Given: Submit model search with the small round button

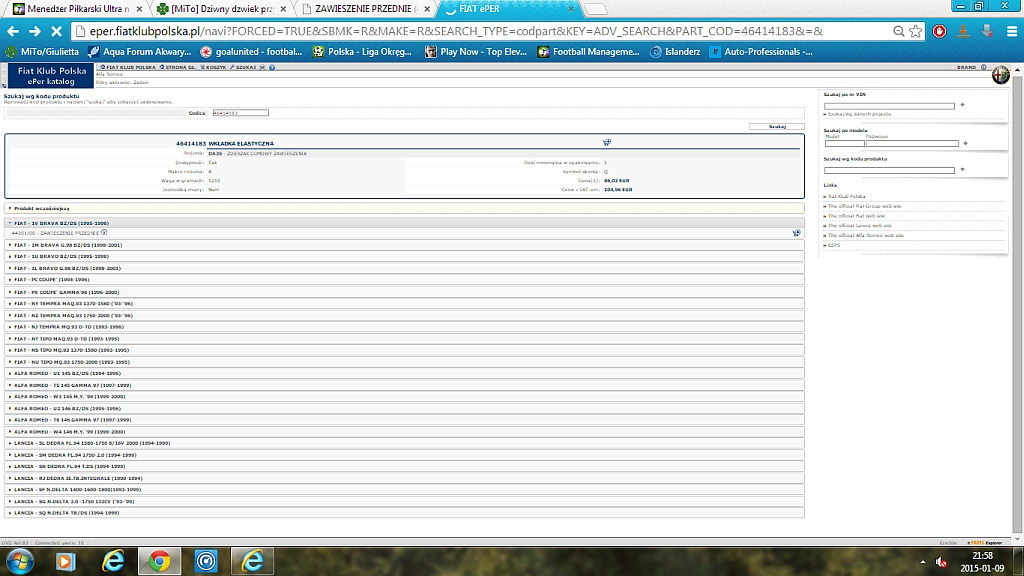Looking at the screenshot, I should [965, 143].
